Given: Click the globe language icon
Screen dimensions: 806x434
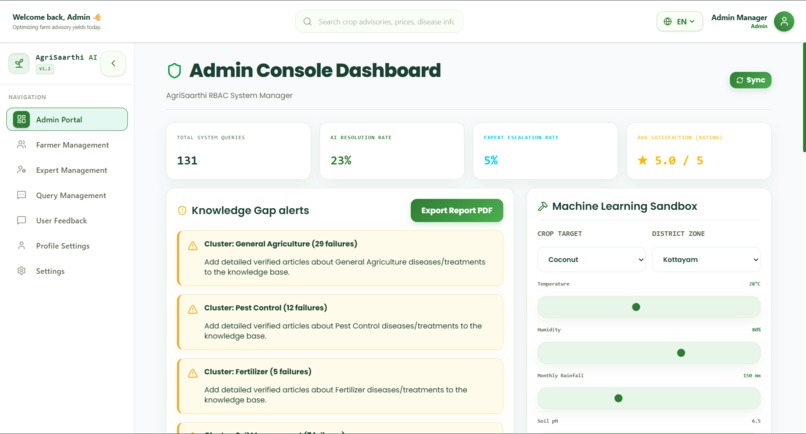Looking at the screenshot, I should coord(667,22).
